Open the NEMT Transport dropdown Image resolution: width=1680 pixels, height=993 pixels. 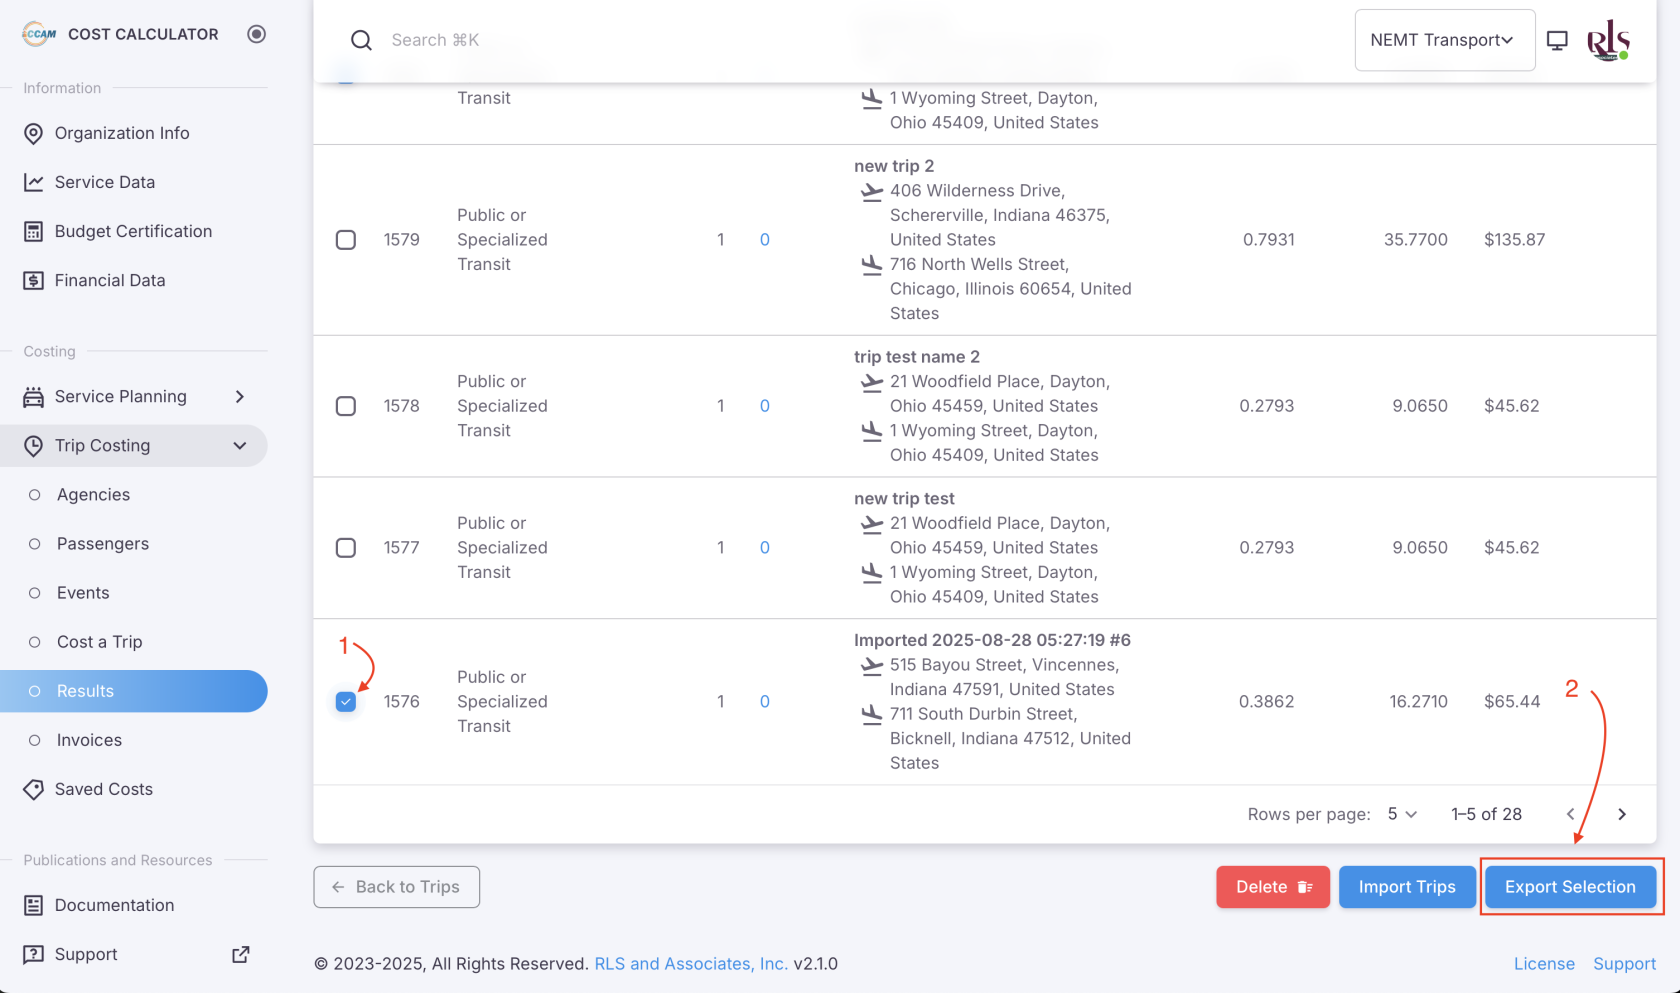pos(1444,40)
